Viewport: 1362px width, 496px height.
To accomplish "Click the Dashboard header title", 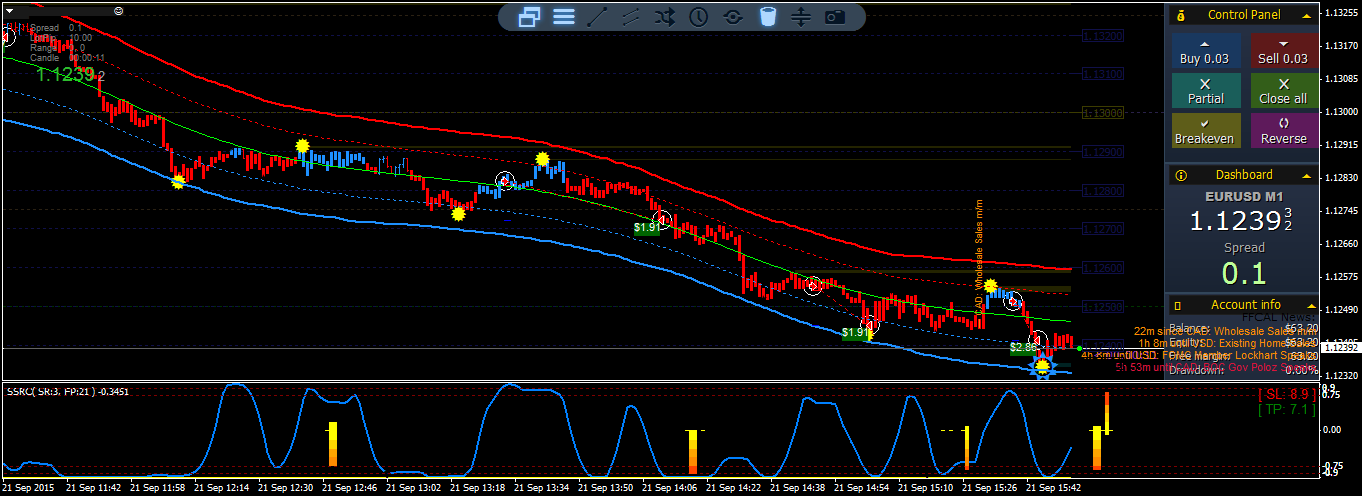I will [x=1244, y=175].
